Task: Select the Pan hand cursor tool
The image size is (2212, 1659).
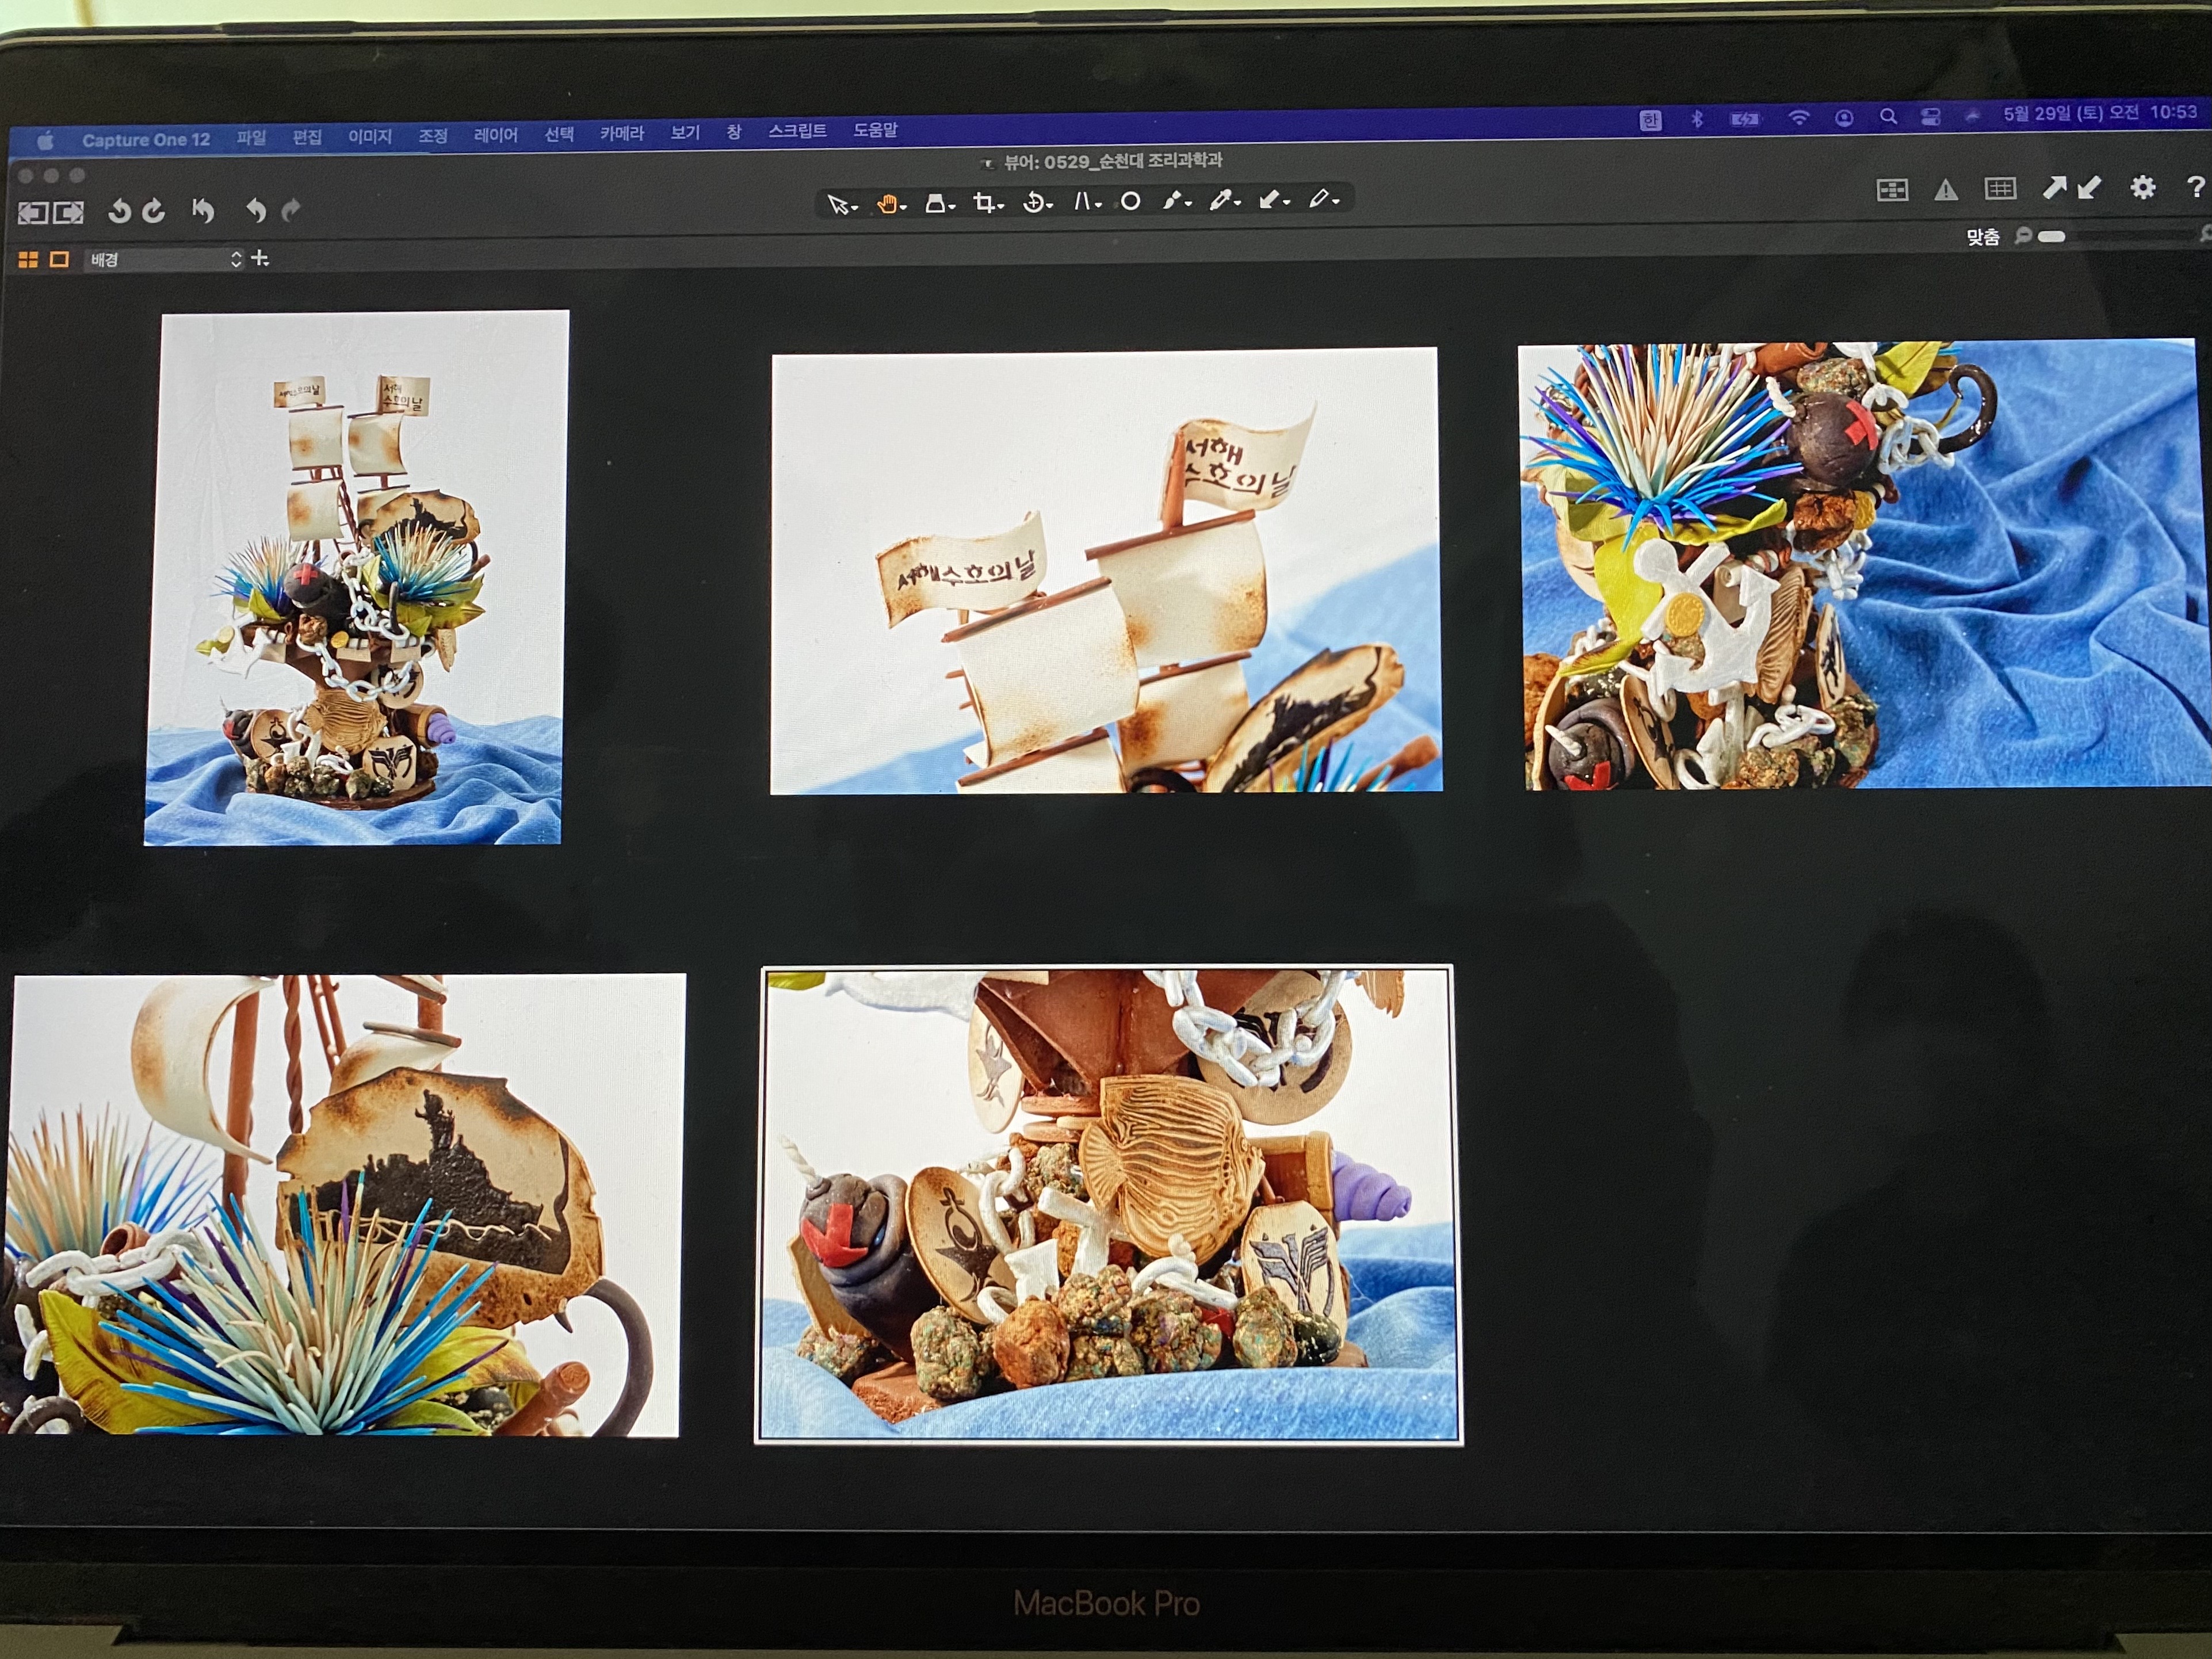Action: point(886,204)
